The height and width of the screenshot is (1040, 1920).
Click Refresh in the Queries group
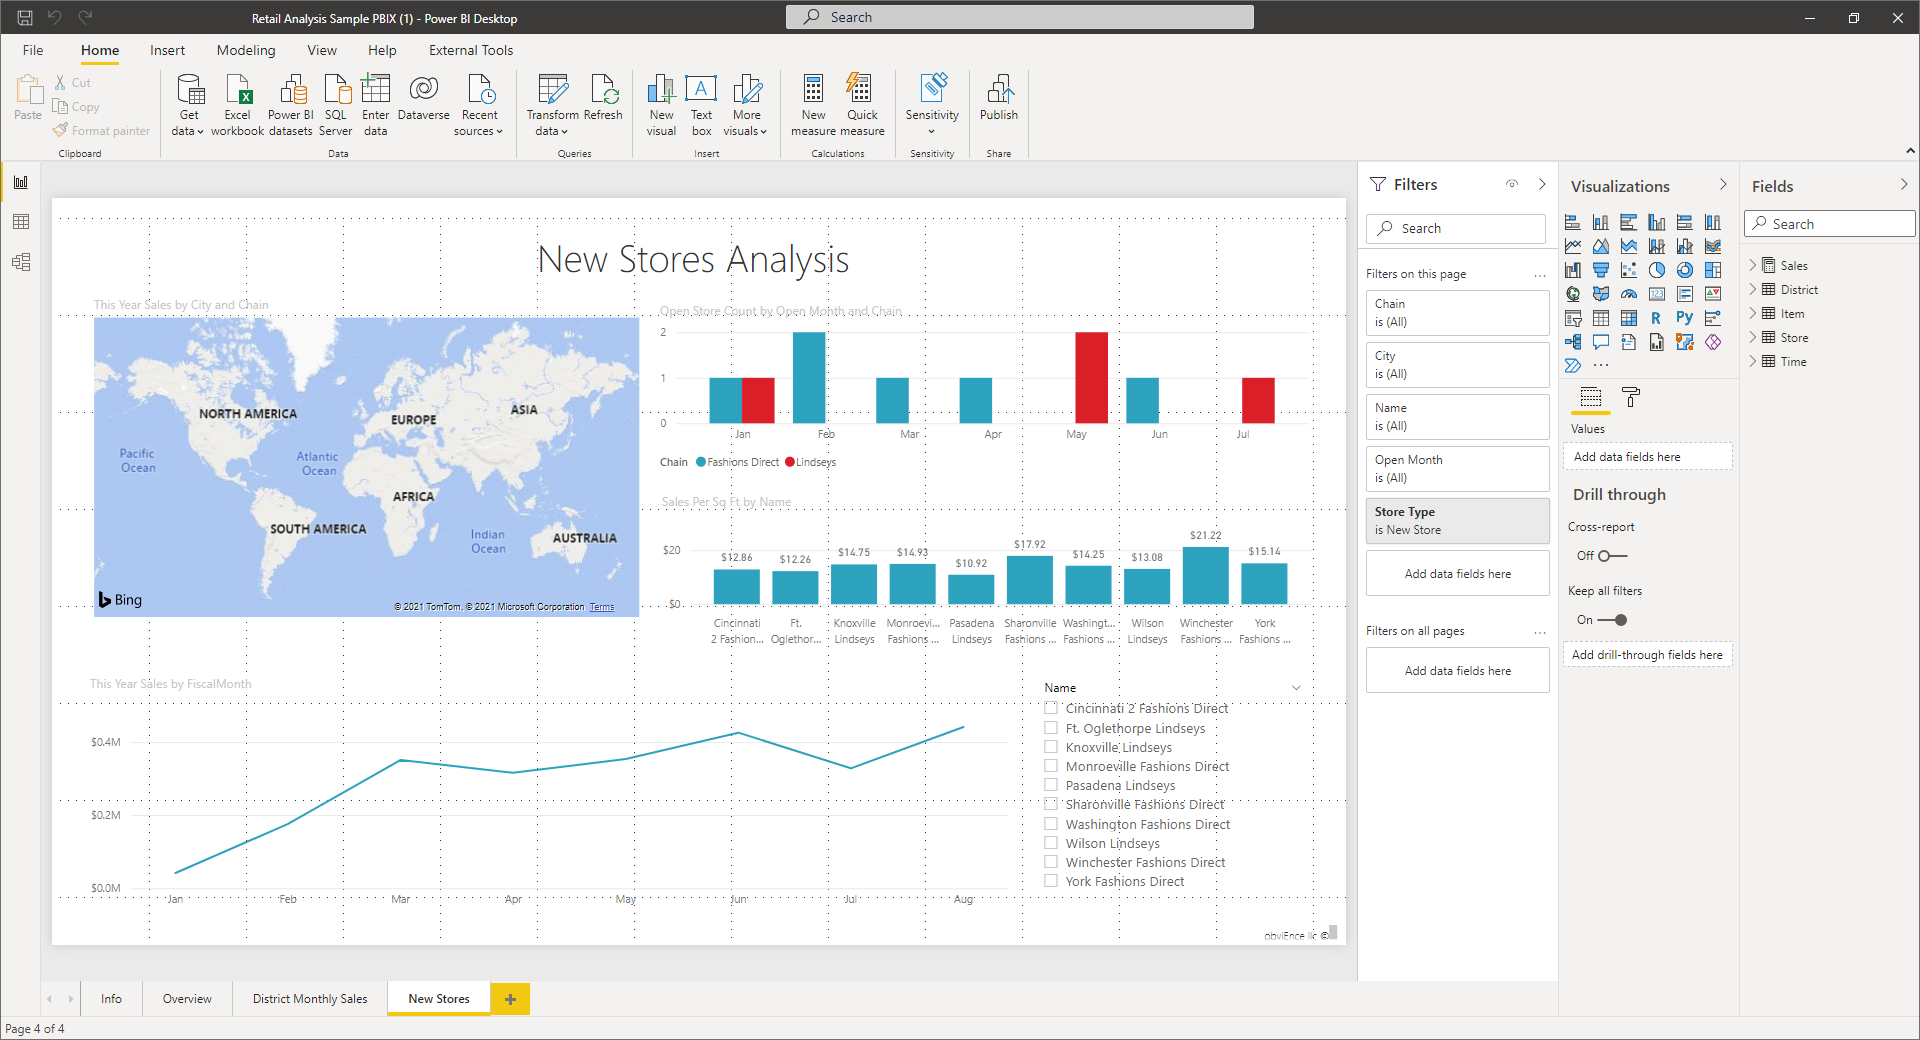click(x=603, y=98)
